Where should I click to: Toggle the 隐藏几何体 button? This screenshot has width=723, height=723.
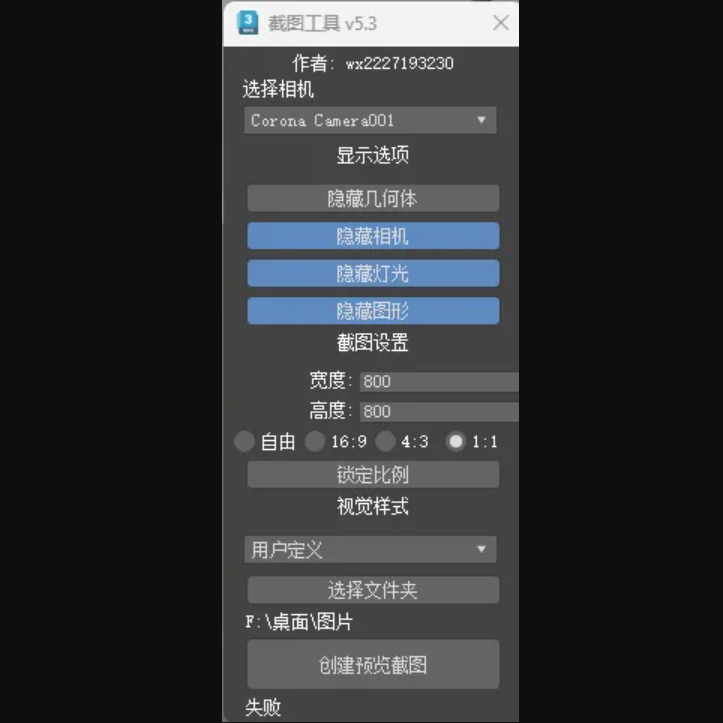[373, 199]
